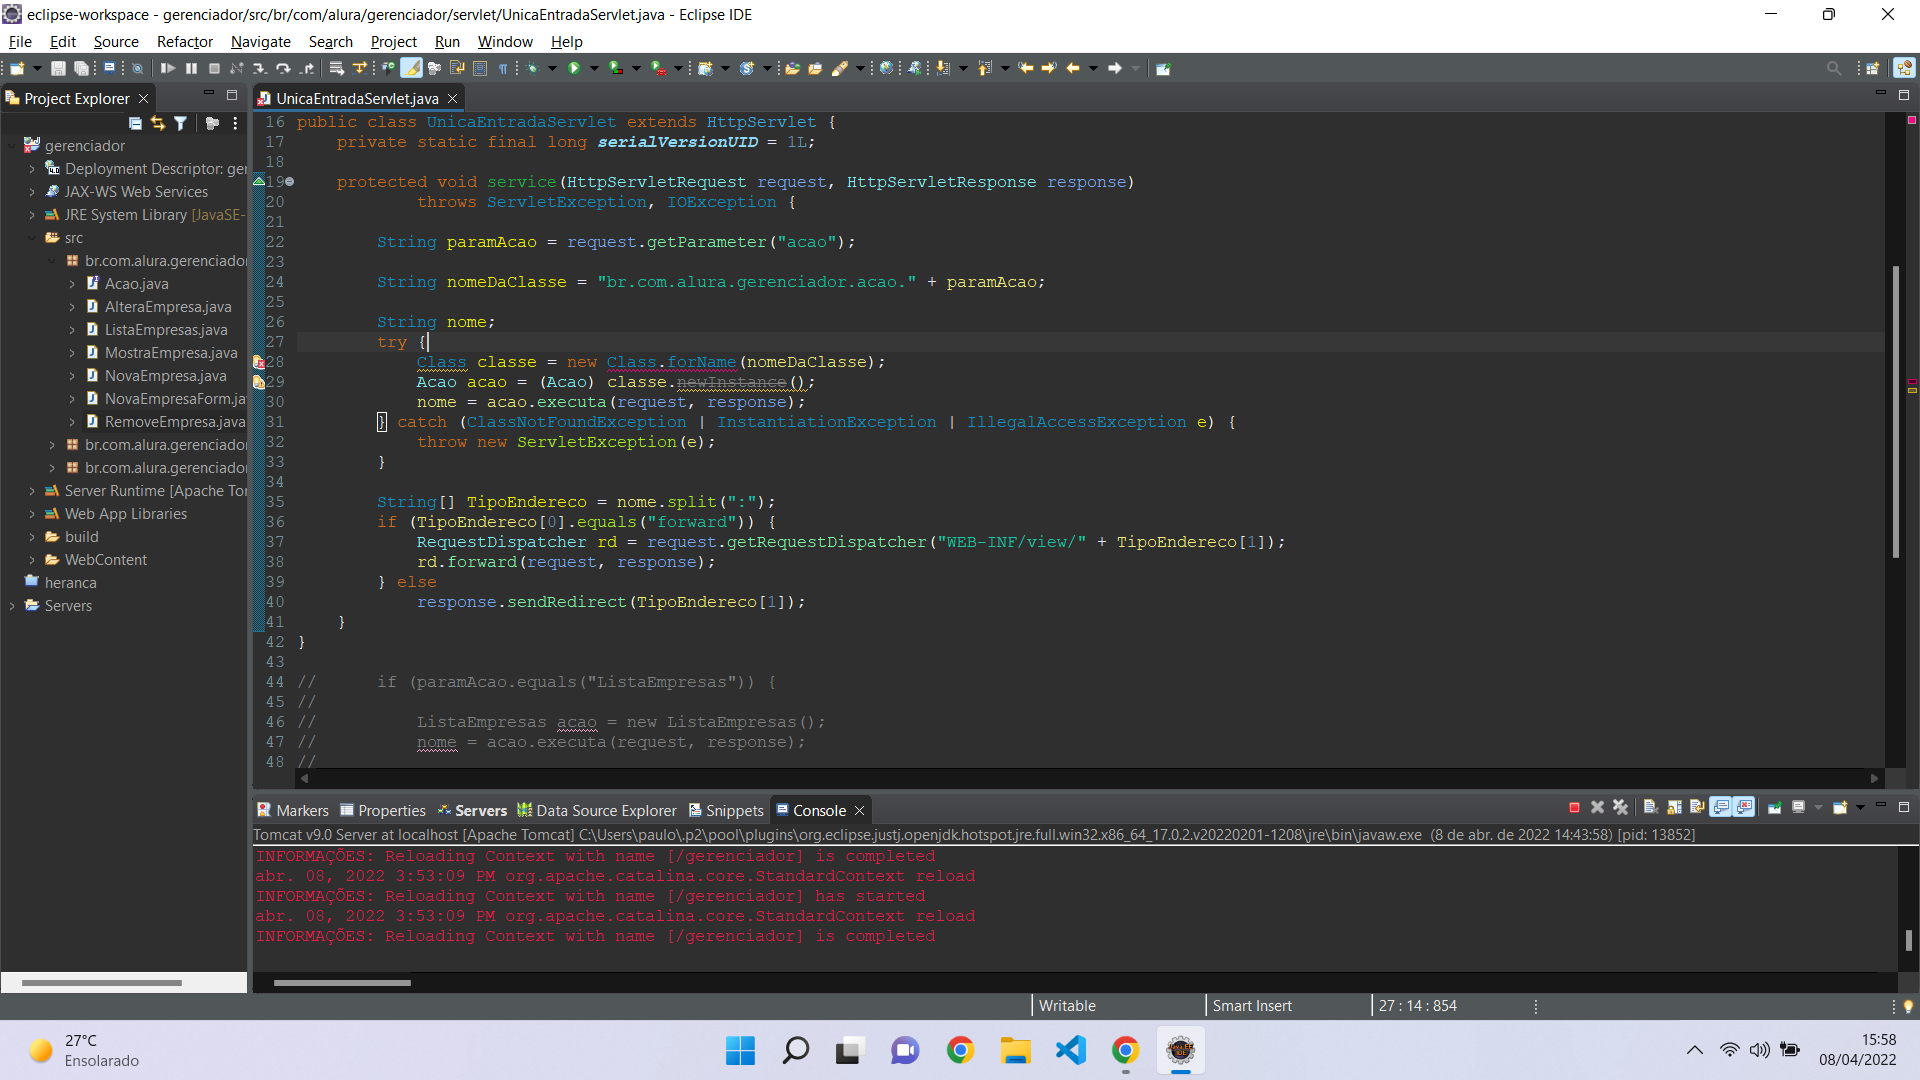The width and height of the screenshot is (1920, 1080).
Task: Open the web browser globe icon
Action: click(x=885, y=68)
